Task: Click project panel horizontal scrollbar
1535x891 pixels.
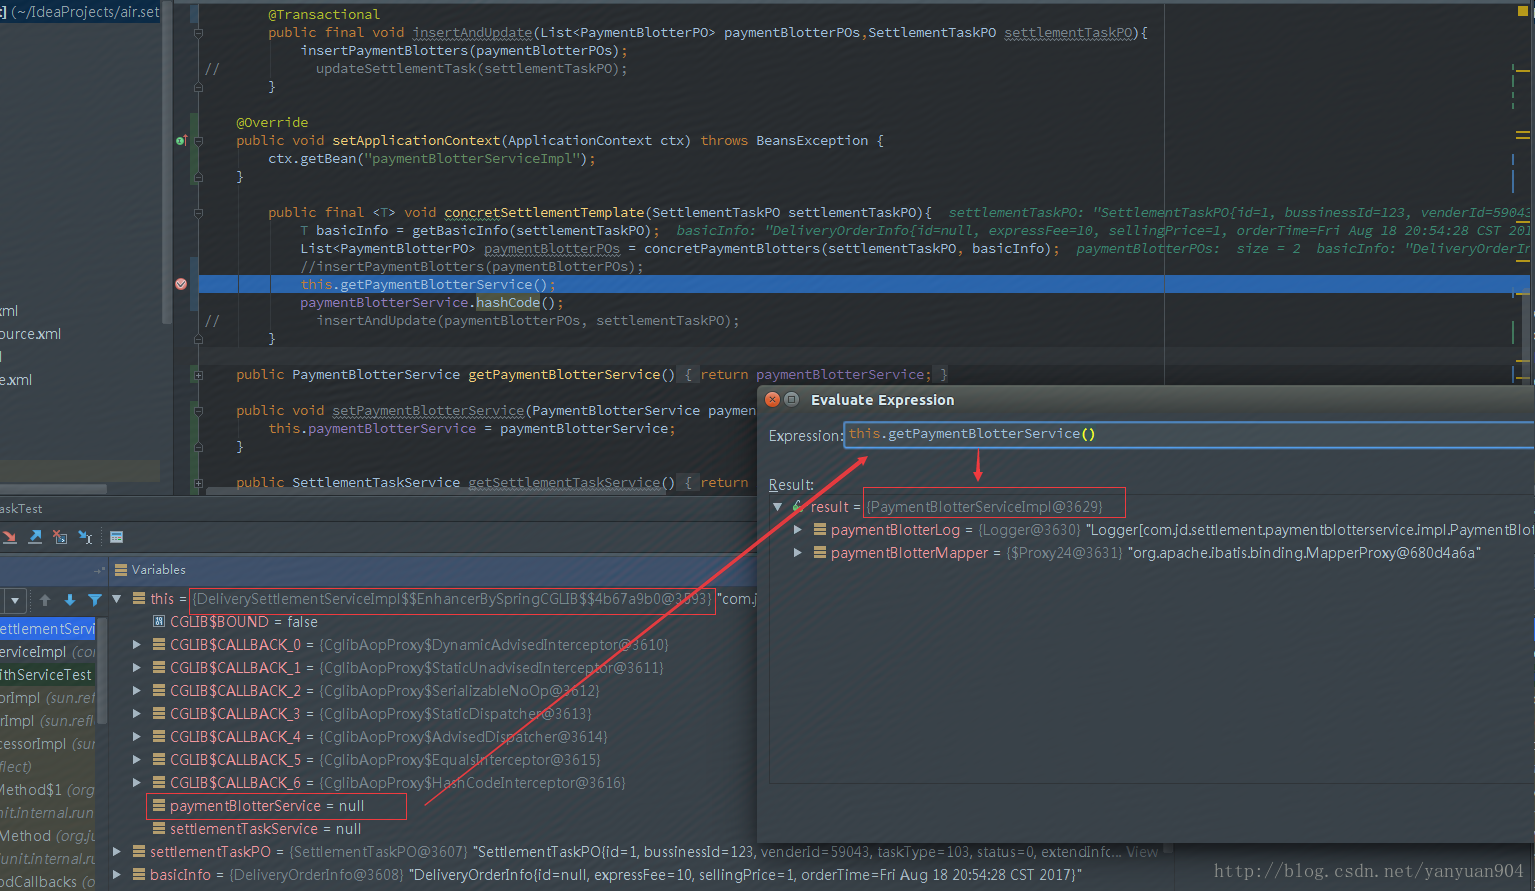Action: click(x=53, y=489)
